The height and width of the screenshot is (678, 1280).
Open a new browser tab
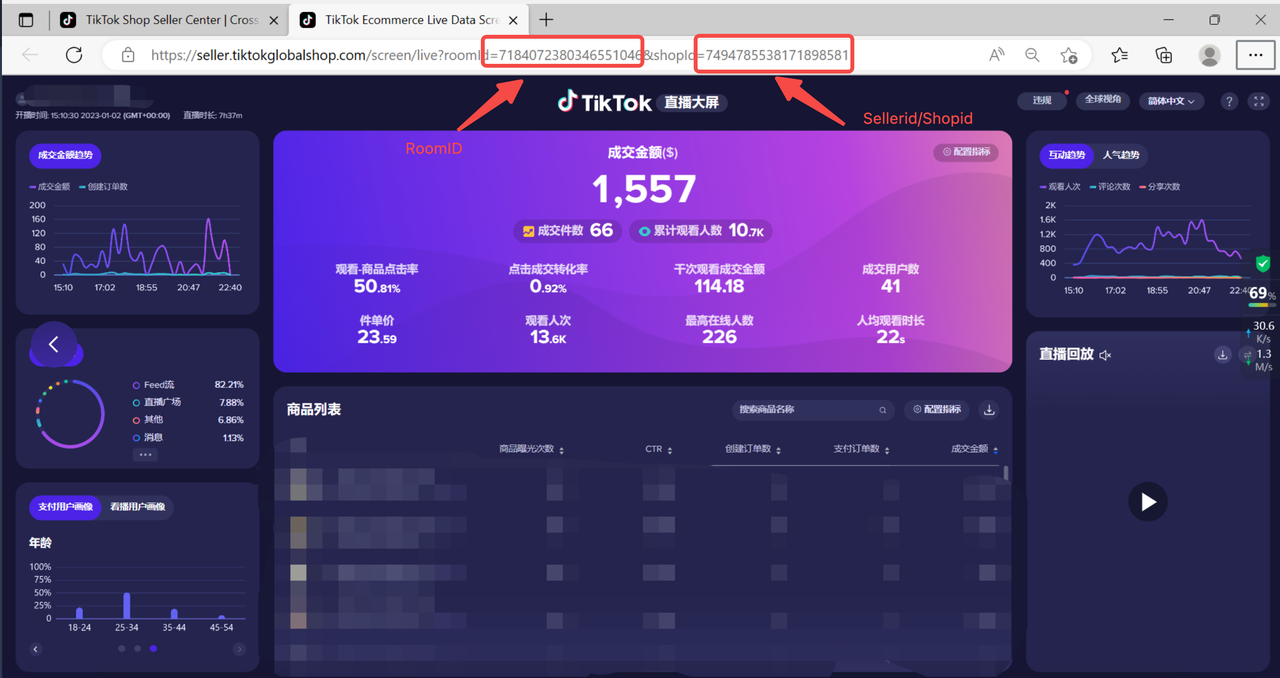click(x=546, y=20)
